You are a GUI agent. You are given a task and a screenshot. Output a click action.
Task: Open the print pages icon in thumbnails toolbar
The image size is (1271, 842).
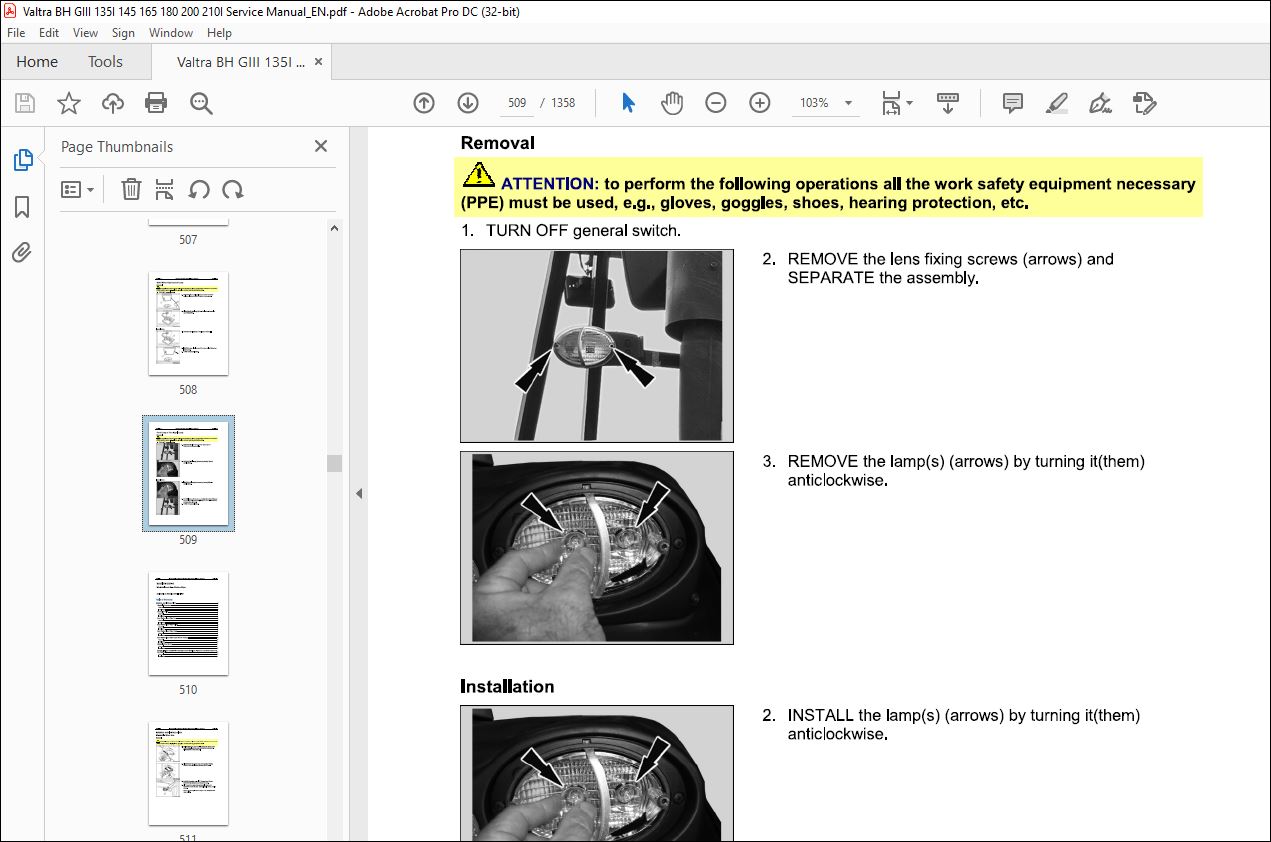click(165, 189)
